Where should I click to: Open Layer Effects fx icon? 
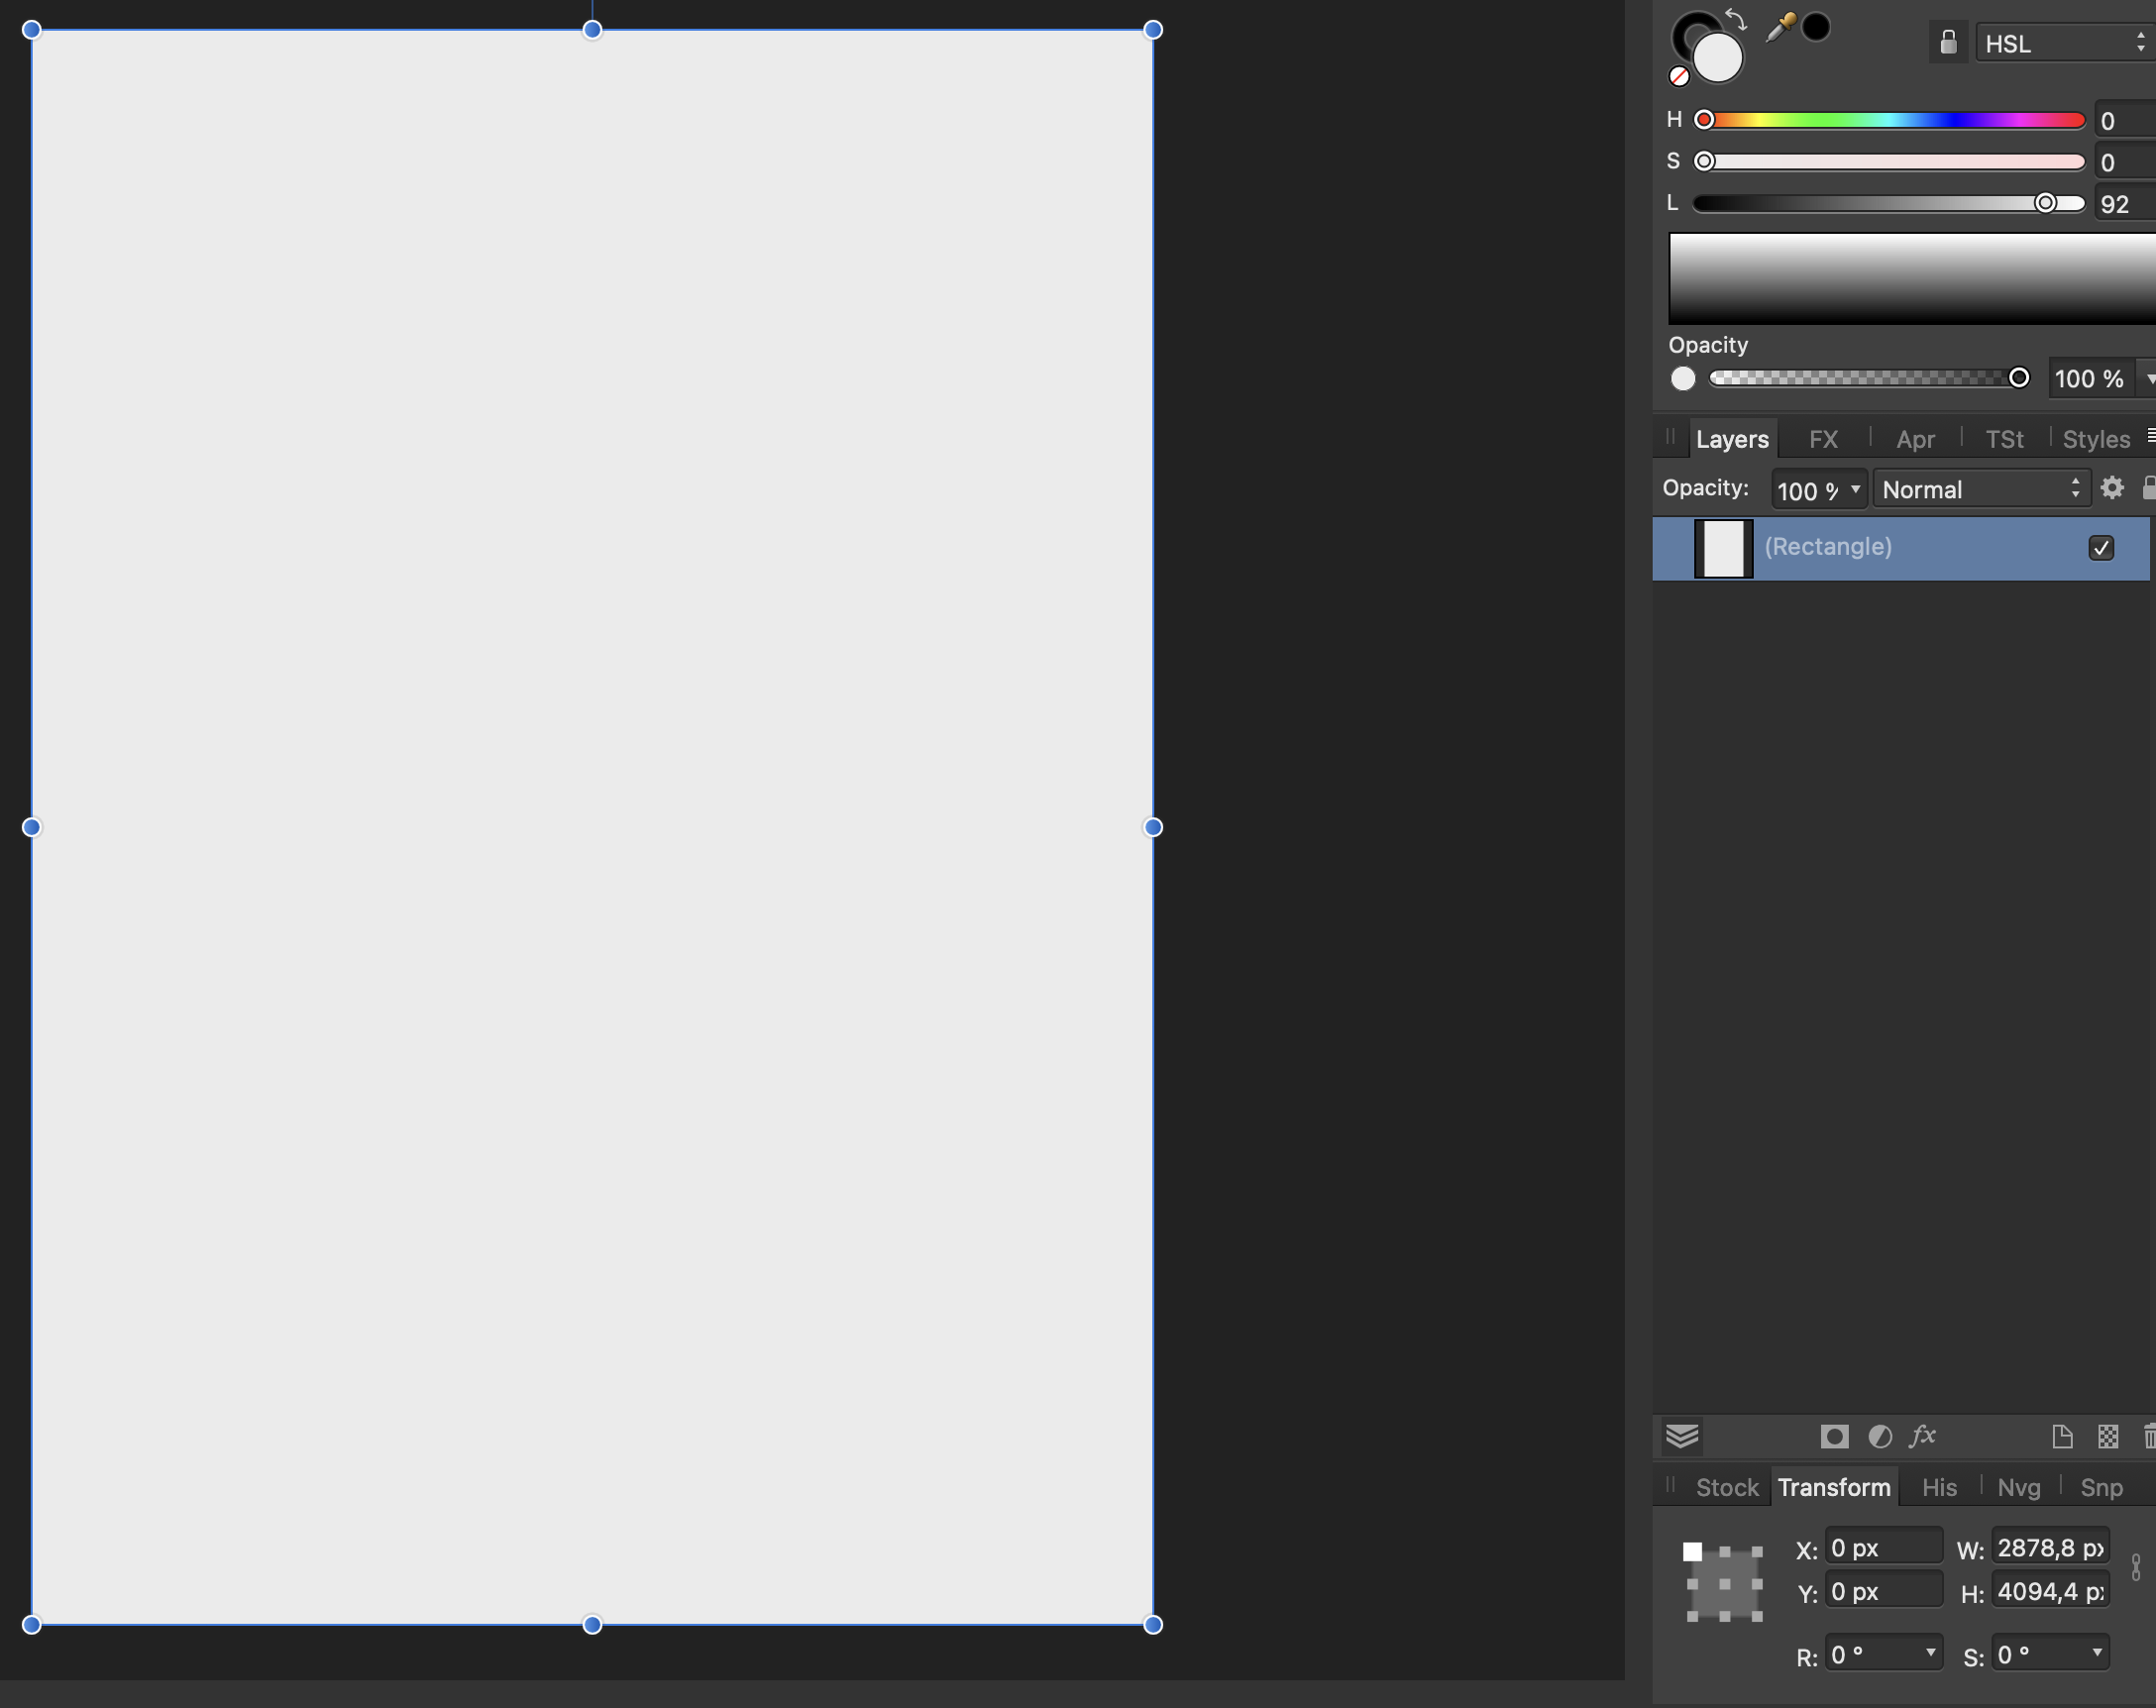pos(1922,1436)
